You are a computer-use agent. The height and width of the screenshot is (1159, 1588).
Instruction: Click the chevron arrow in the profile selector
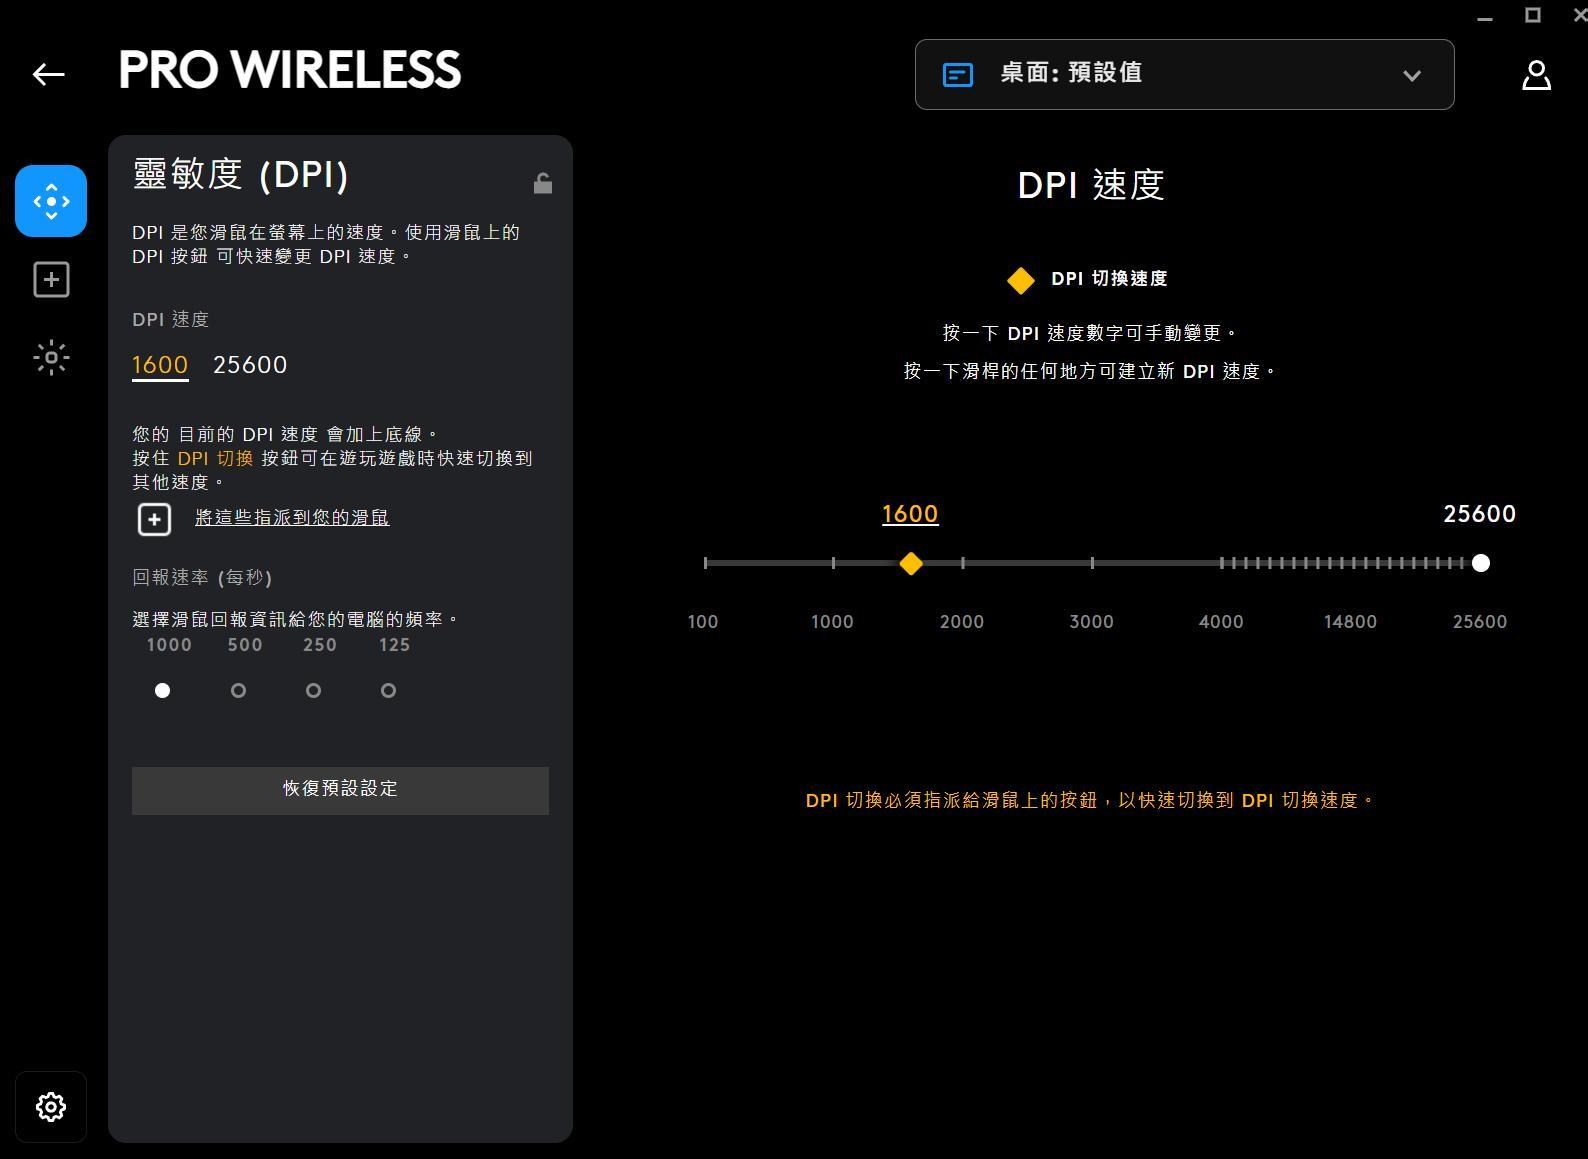(1412, 76)
